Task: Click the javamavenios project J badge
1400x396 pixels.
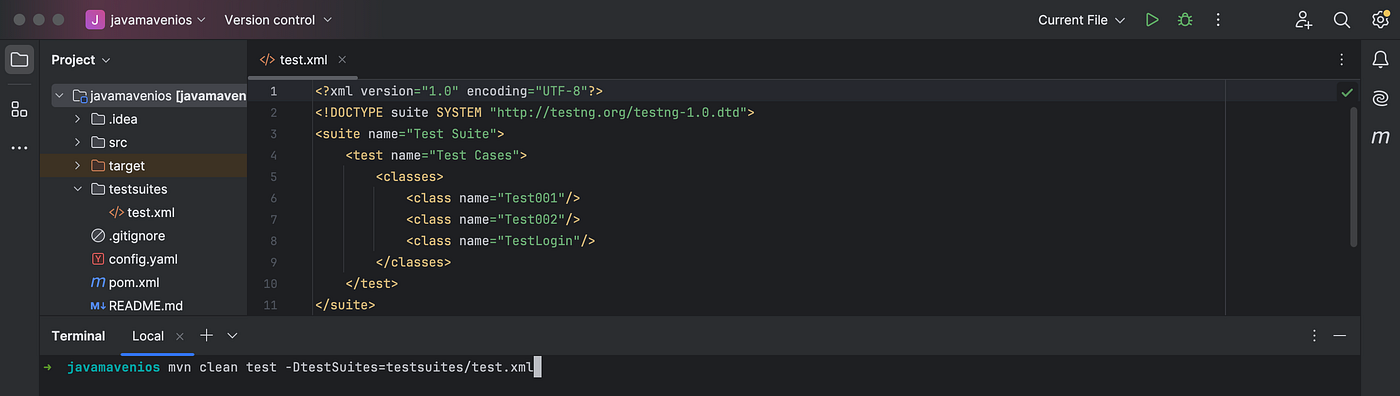Action: click(x=96, y=20)
